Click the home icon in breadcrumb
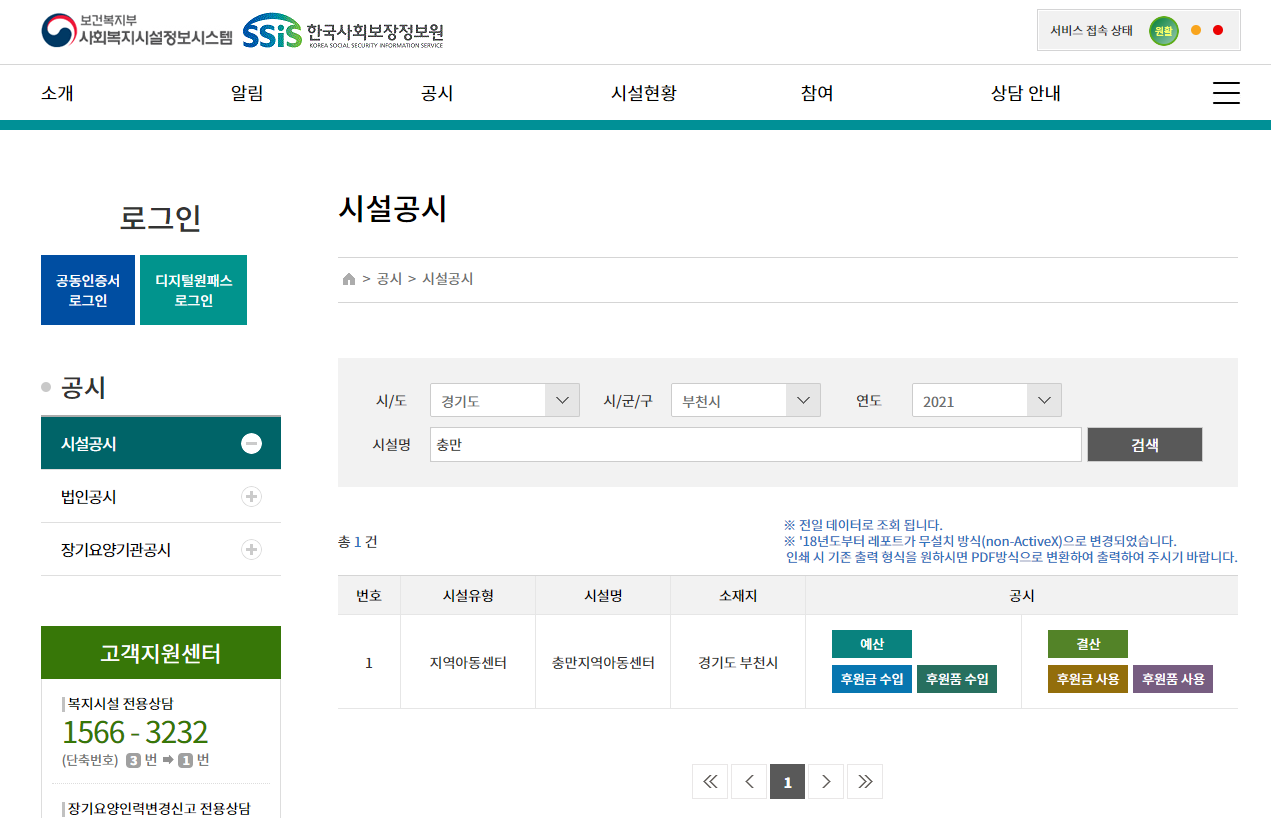 point(349,279)
